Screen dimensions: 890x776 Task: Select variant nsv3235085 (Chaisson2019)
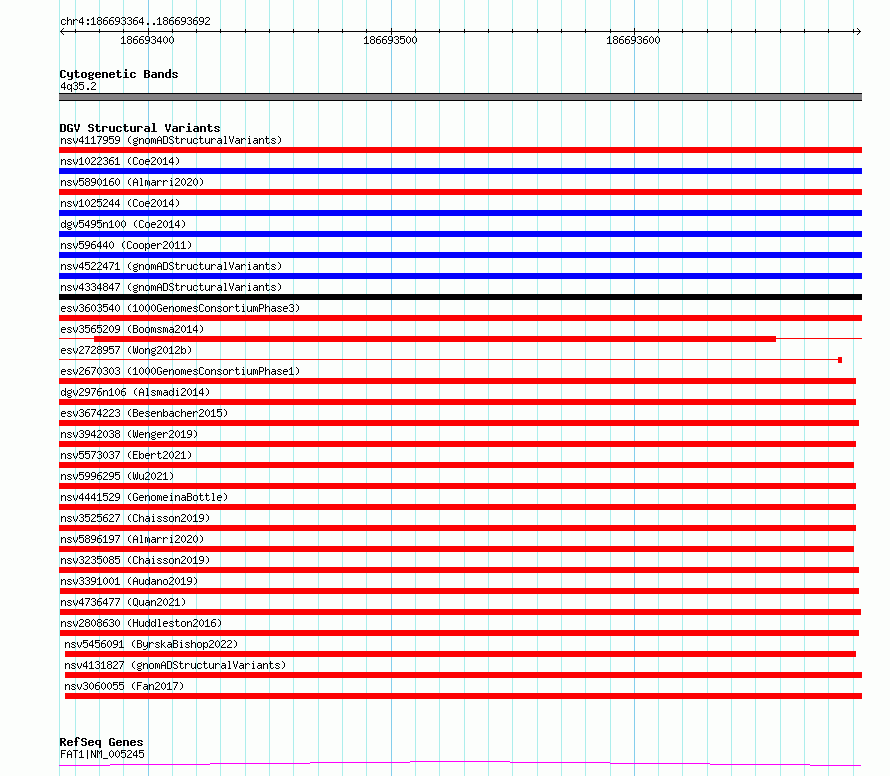point(135,560)
